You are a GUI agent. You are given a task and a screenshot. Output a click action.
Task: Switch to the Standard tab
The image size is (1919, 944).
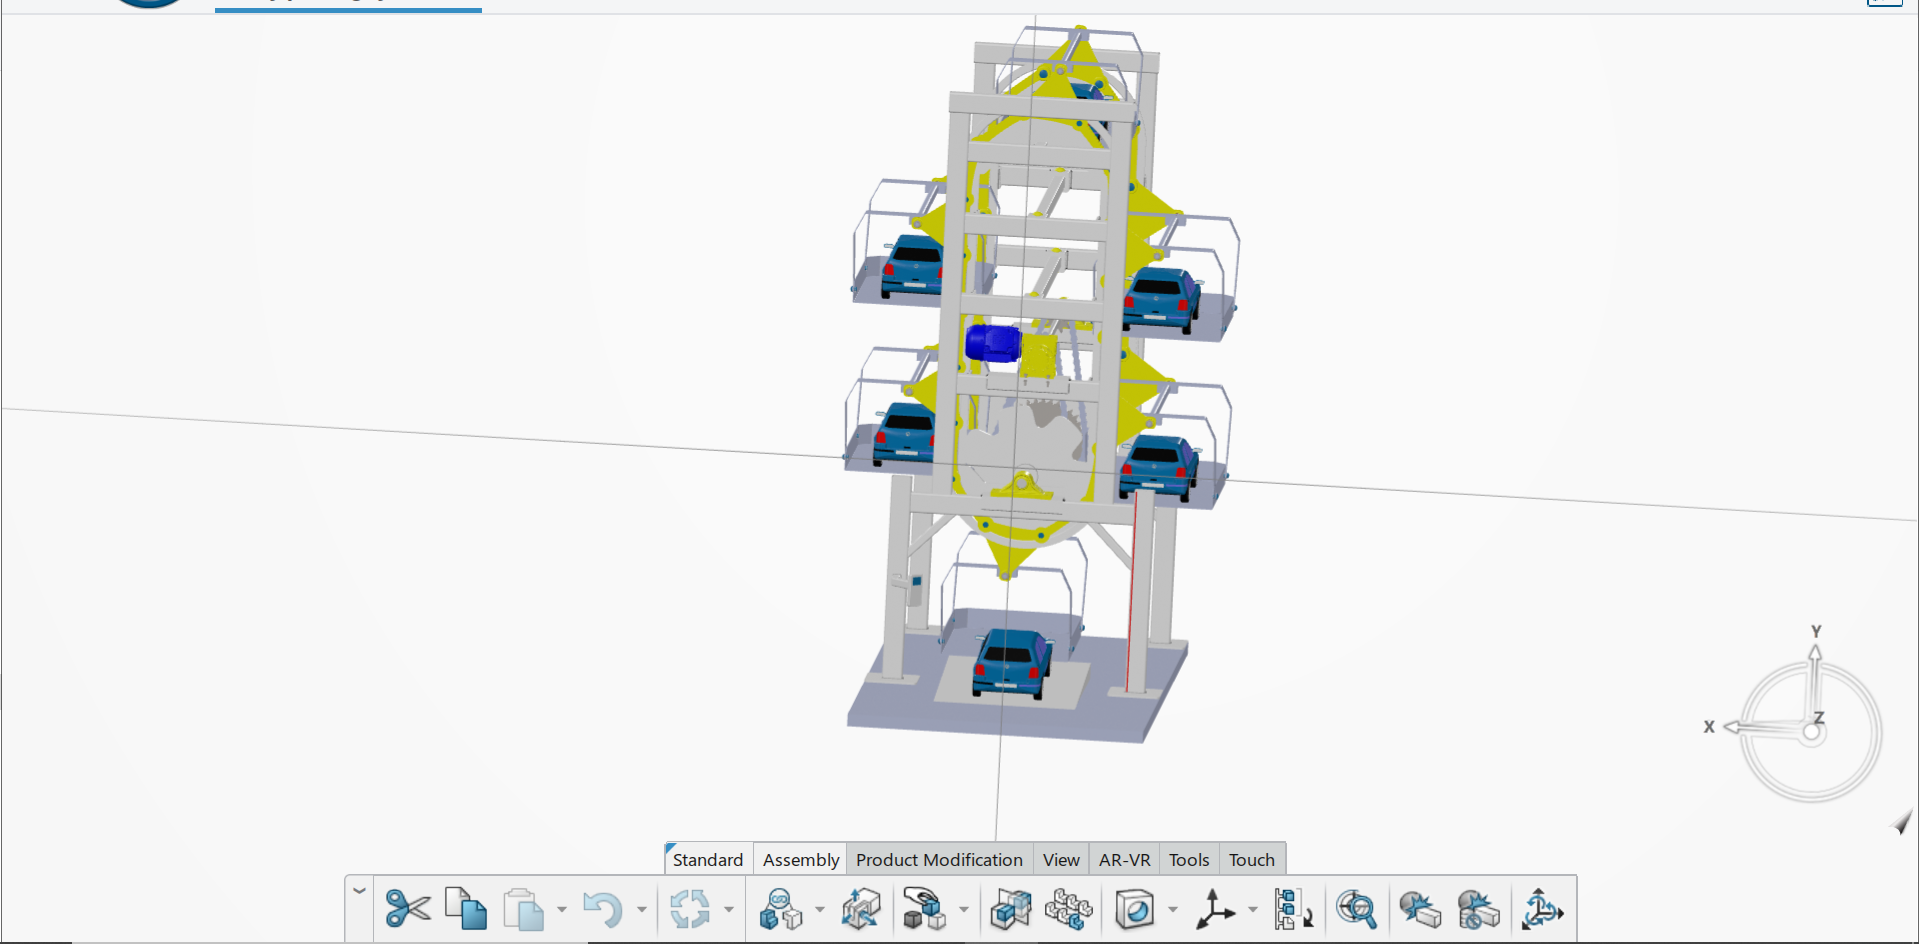708,860
